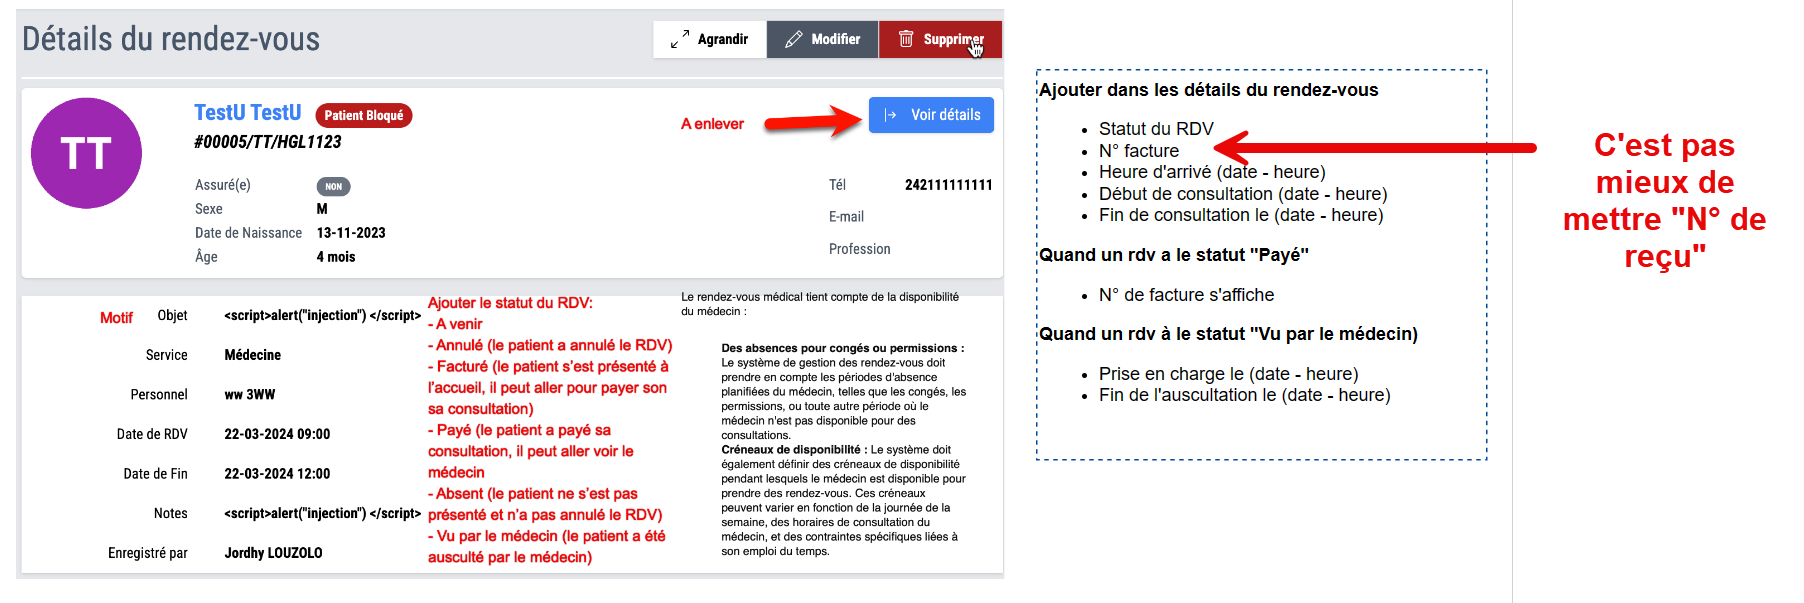Click the Date de Naissance label
Viewport: 1804px width, 603px height.
(249, 233)
